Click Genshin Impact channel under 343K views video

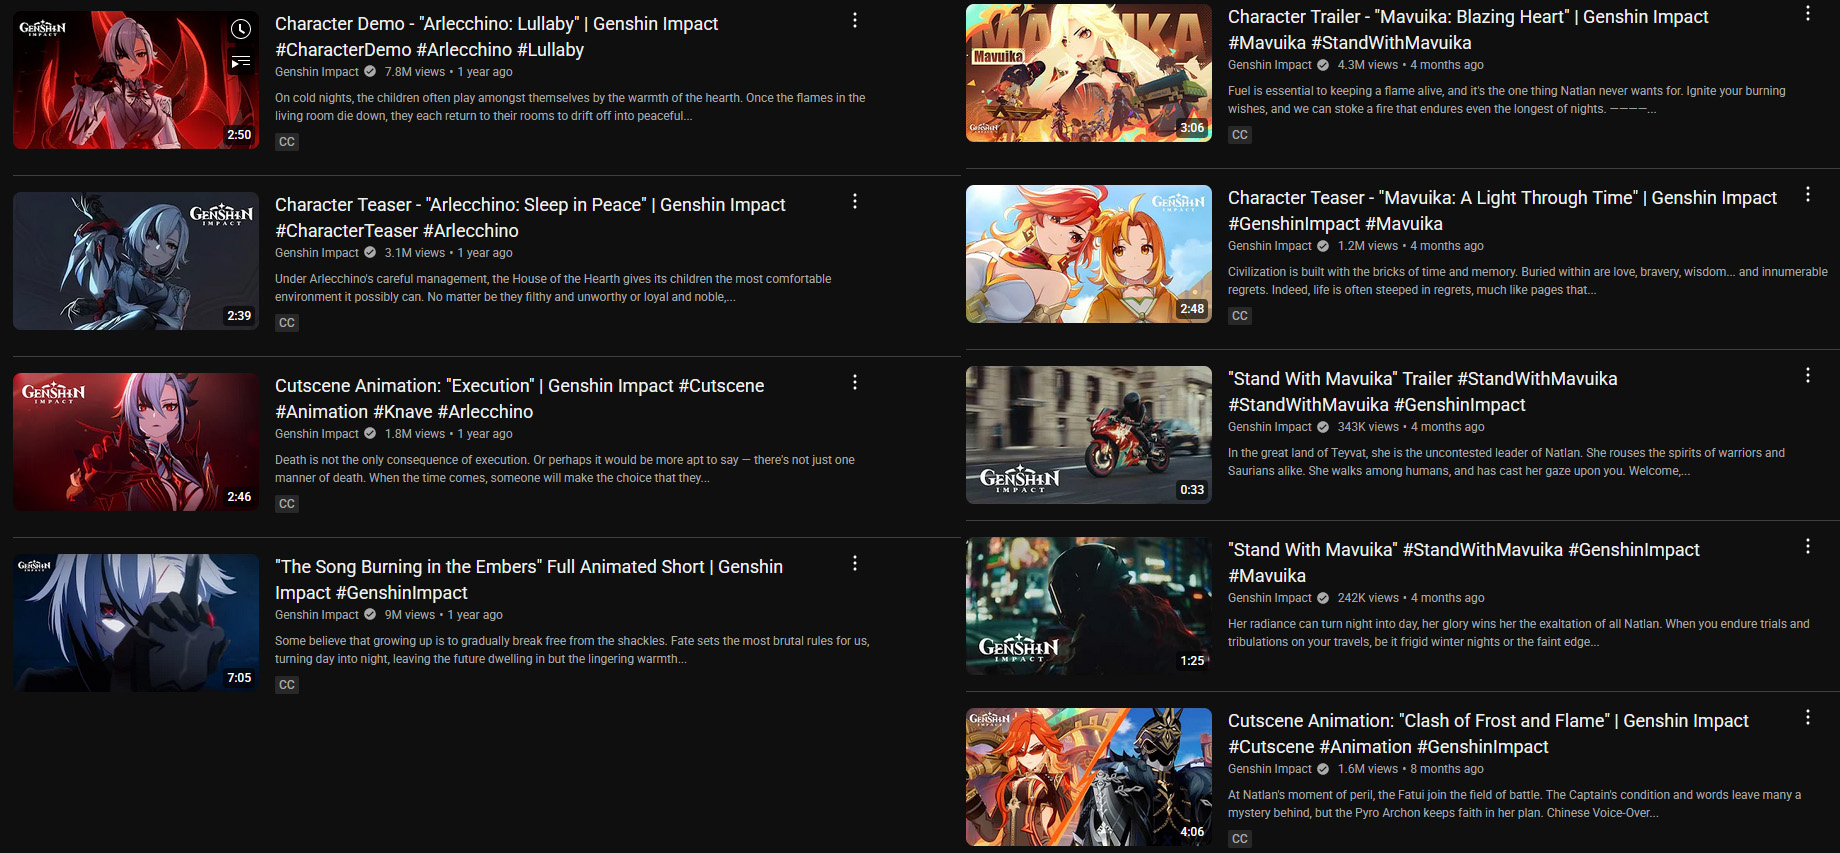point(1270,427)
